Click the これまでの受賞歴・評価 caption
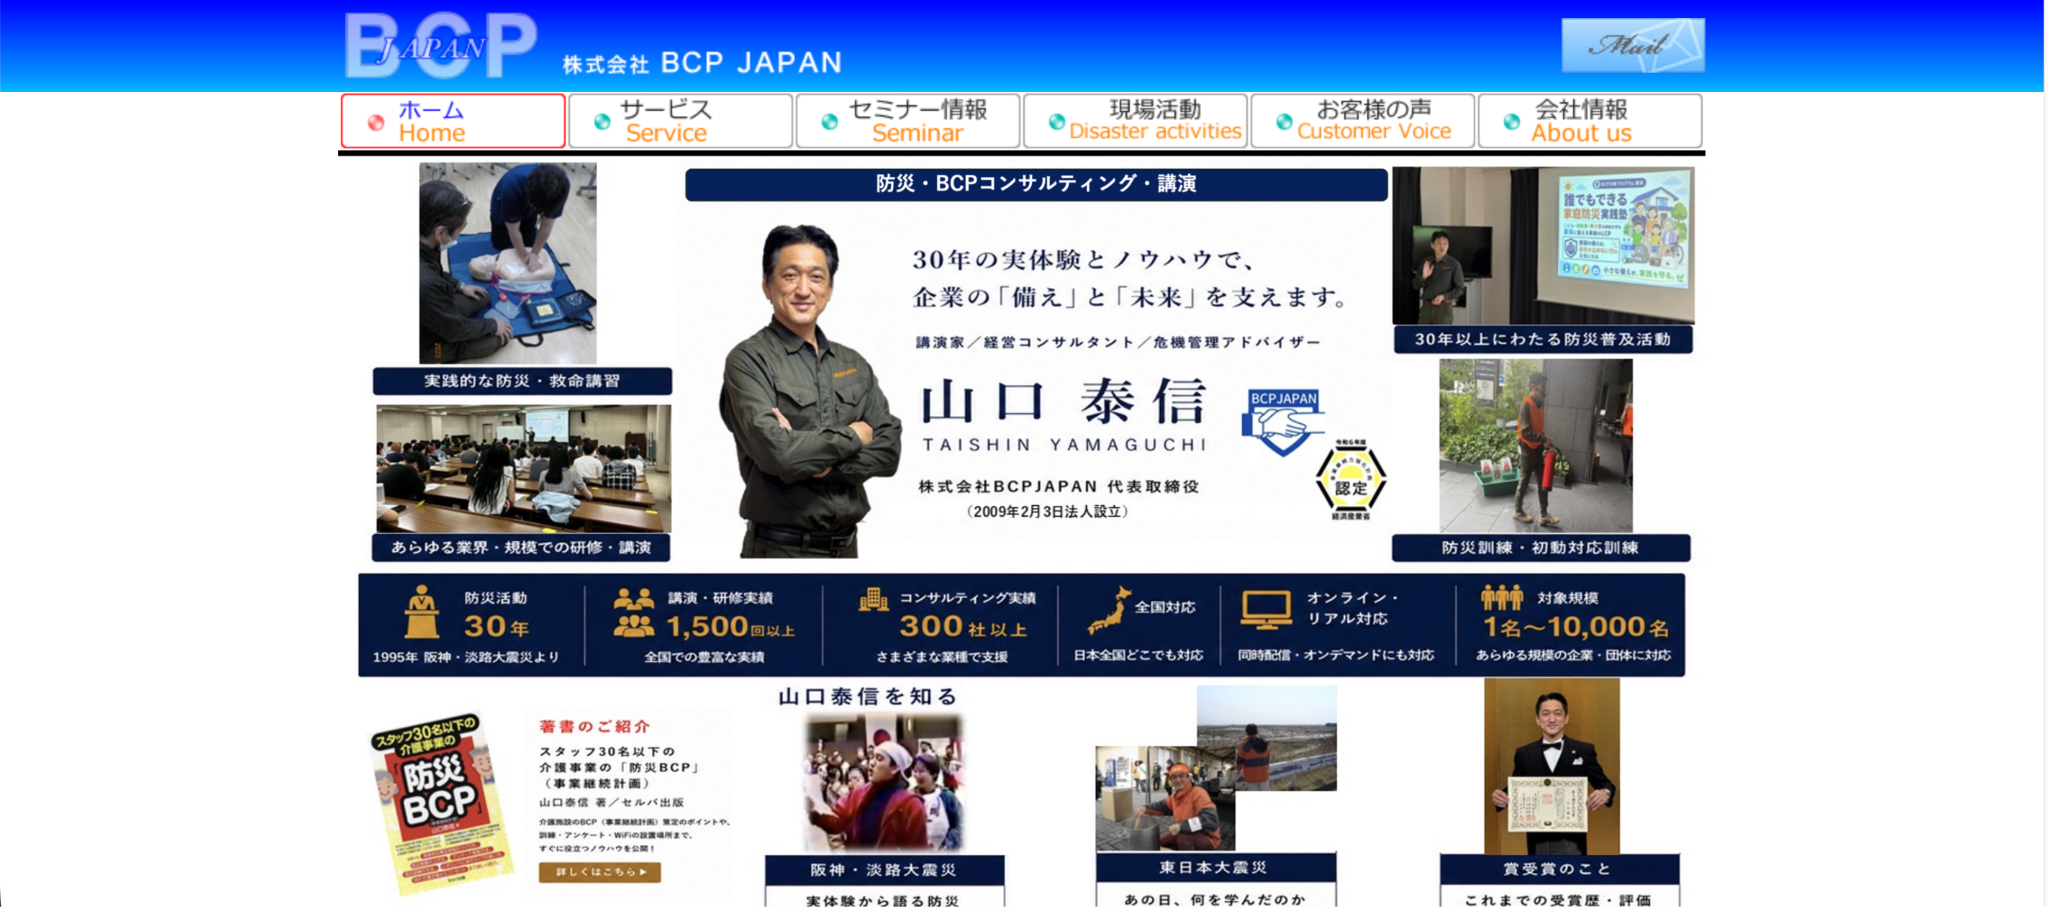This screenshot has height=907, width=2048. [x=1559, y=900]
